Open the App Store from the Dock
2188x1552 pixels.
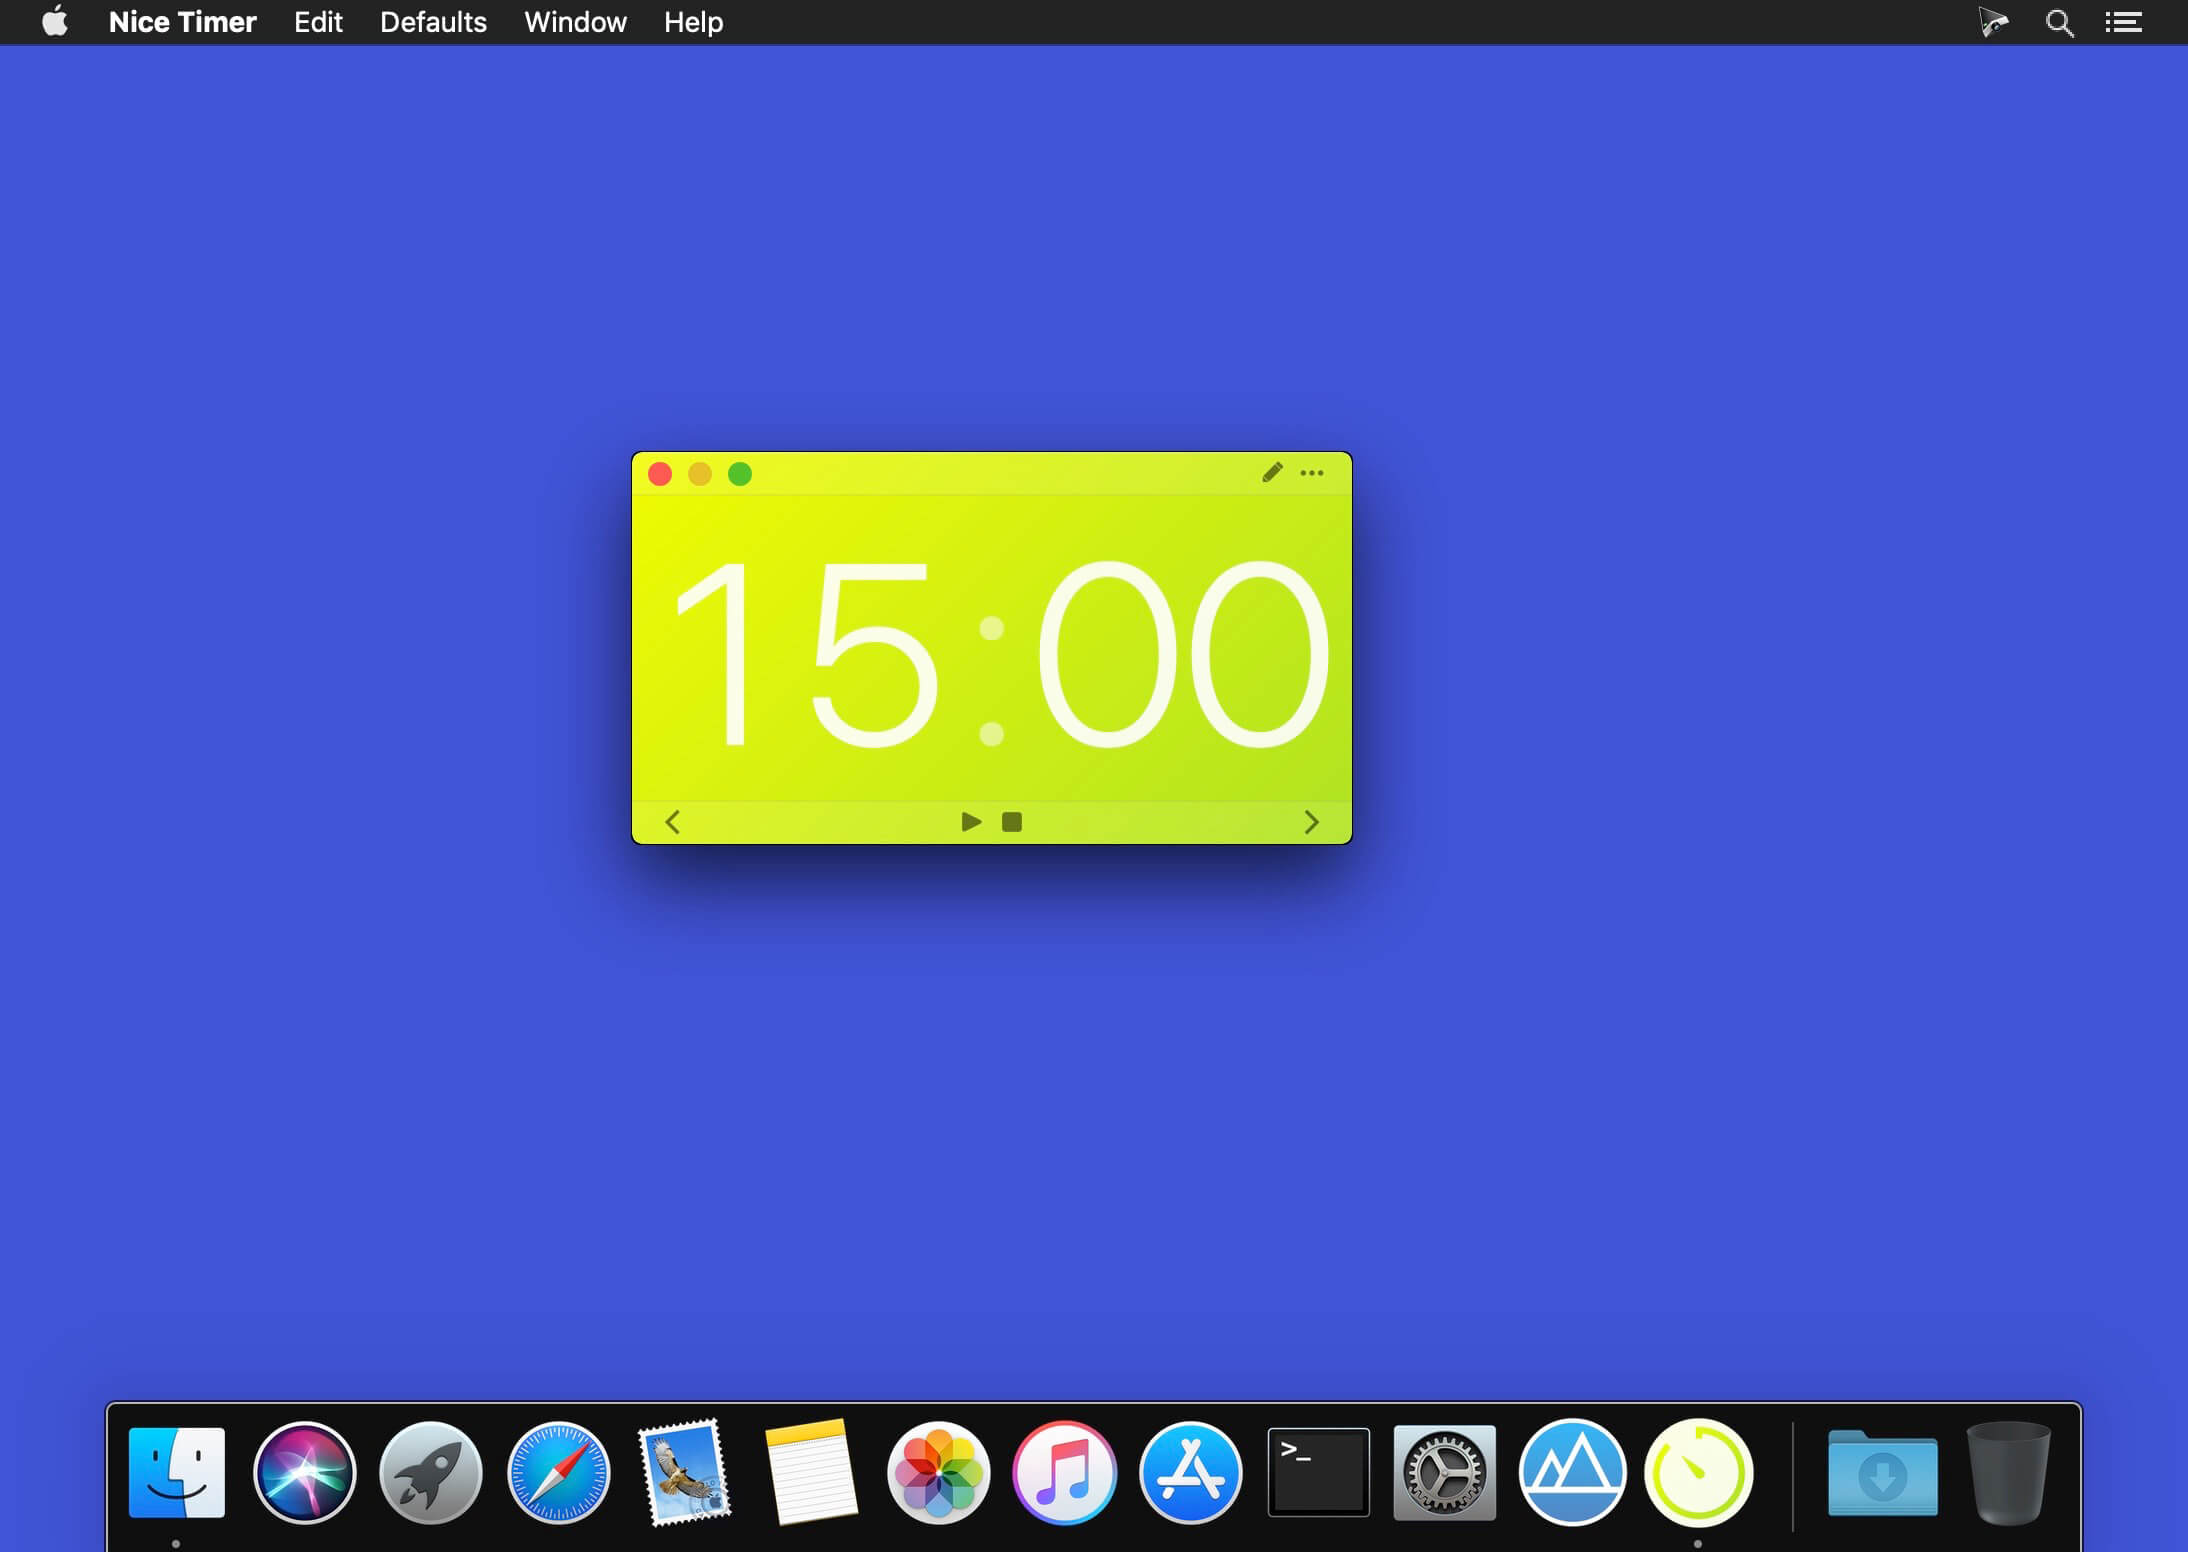tap(1190, 1473)
